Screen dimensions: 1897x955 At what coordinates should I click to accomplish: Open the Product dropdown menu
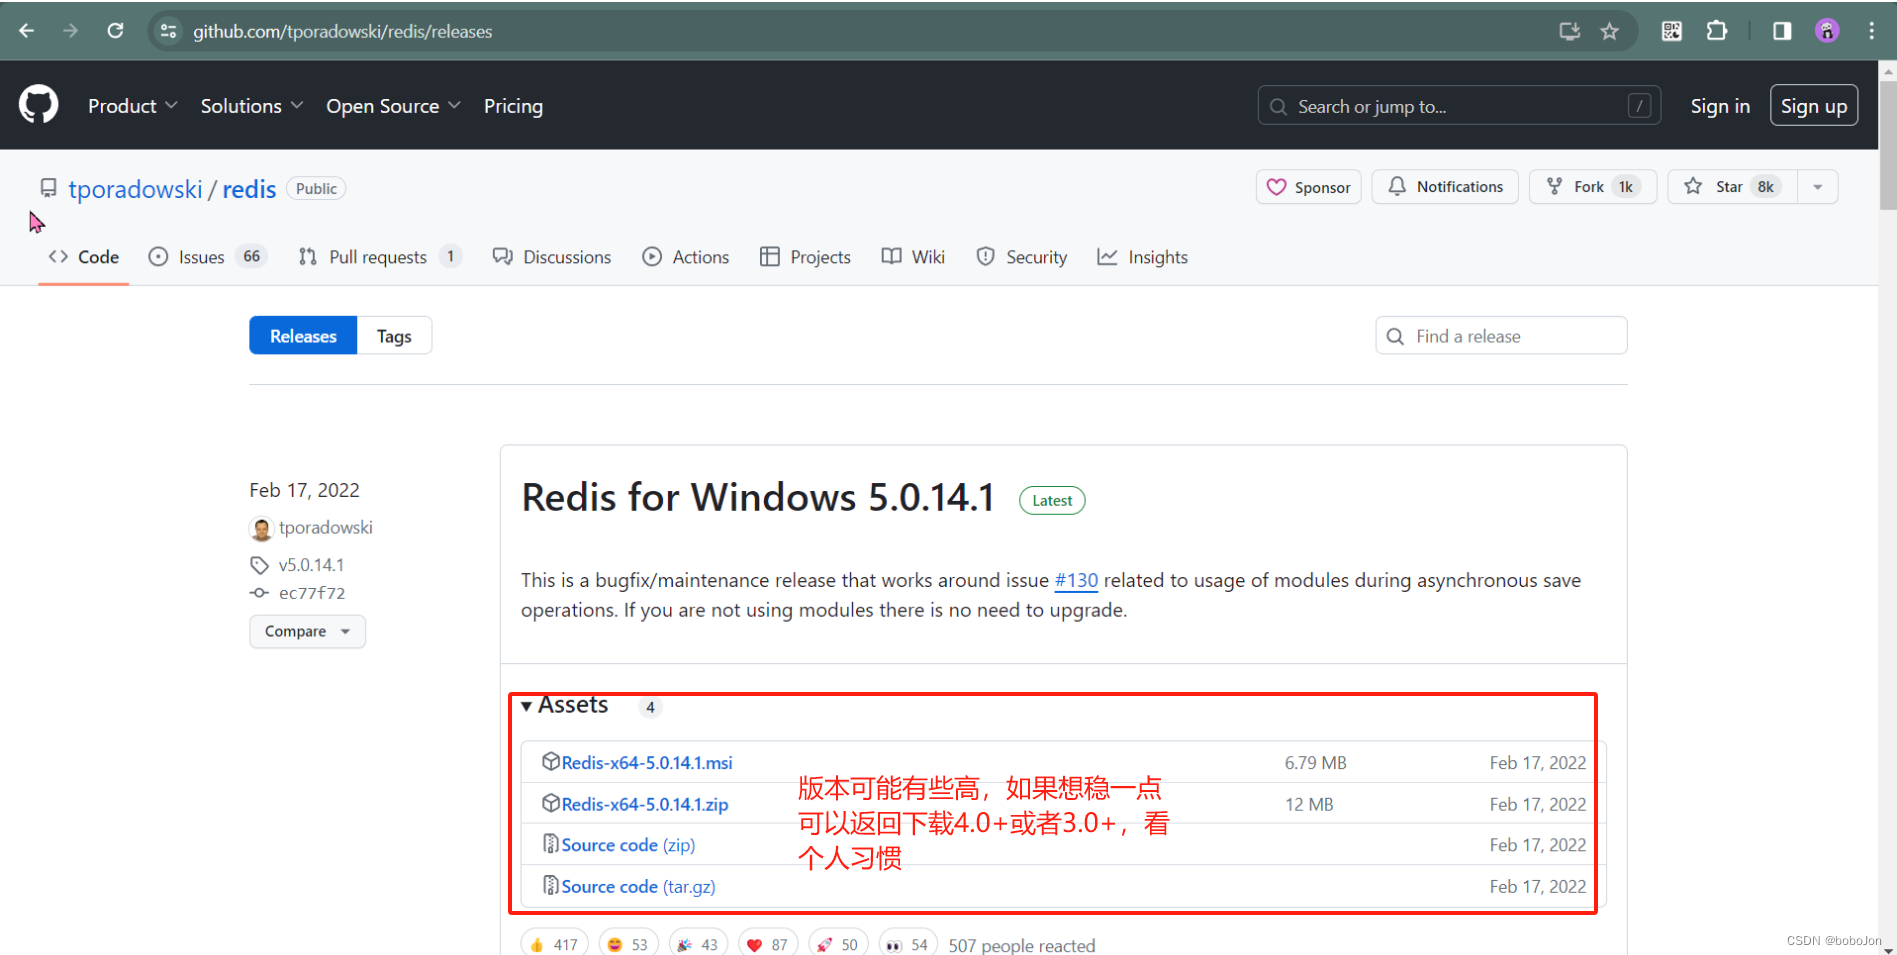tap(132, 106)
